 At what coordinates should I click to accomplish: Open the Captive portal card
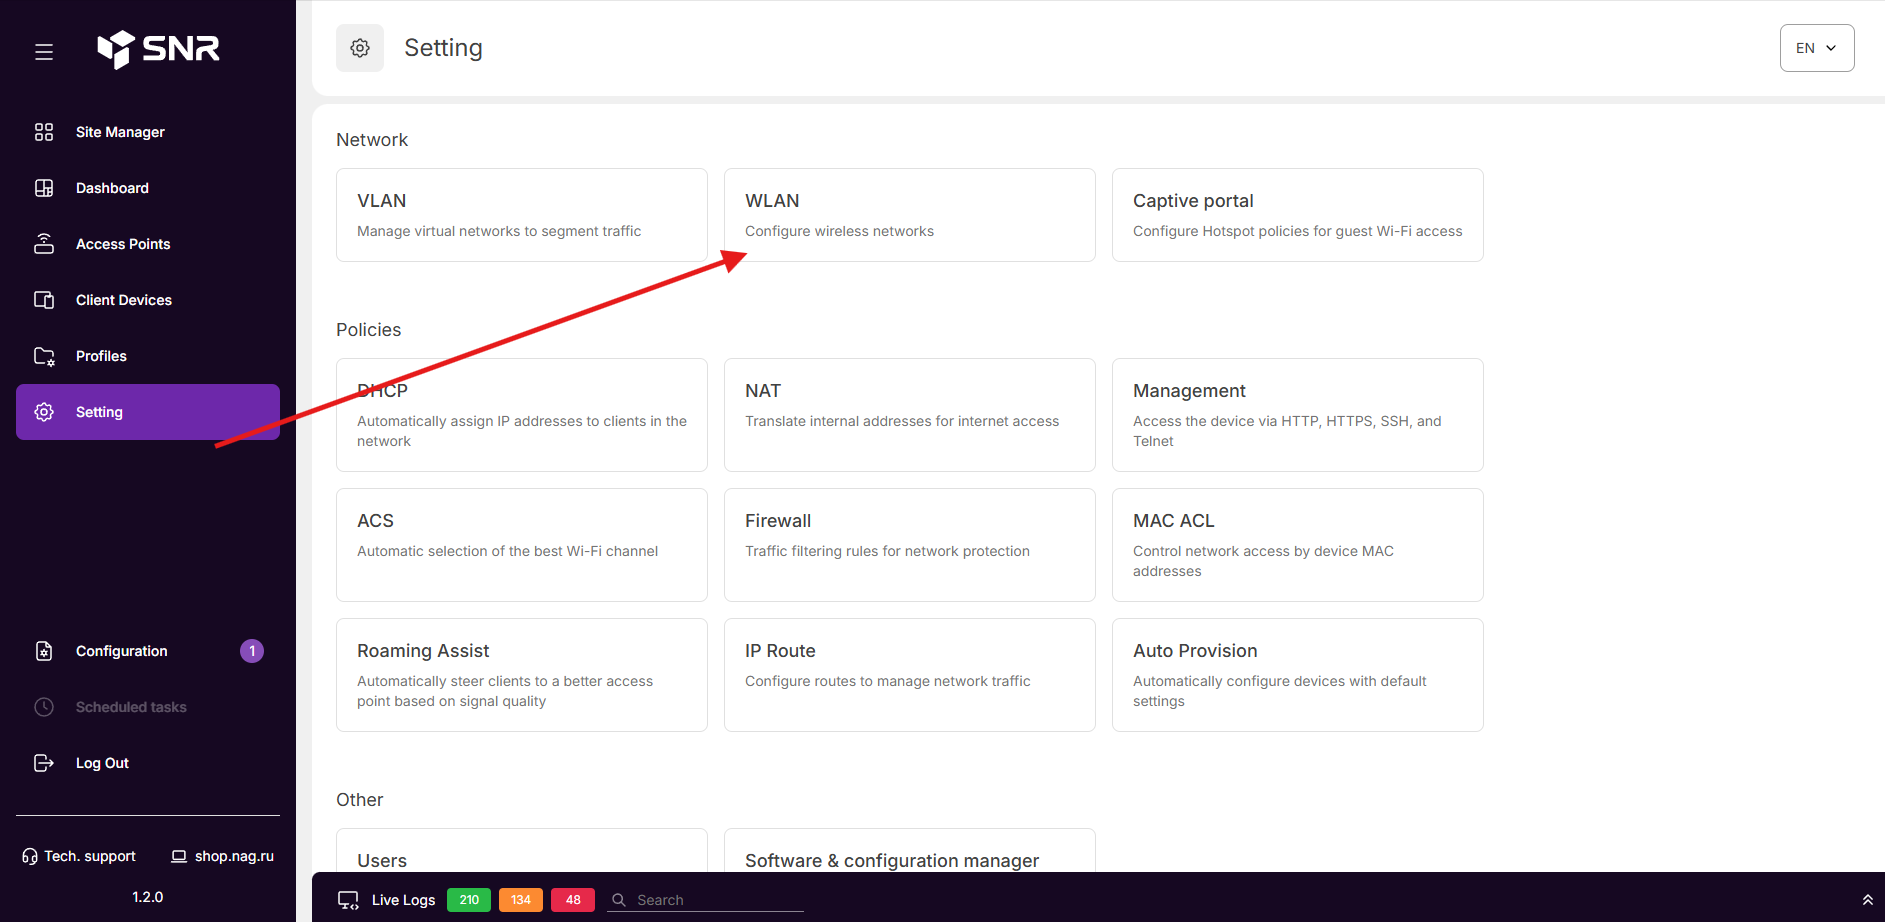click(1298, 215)
